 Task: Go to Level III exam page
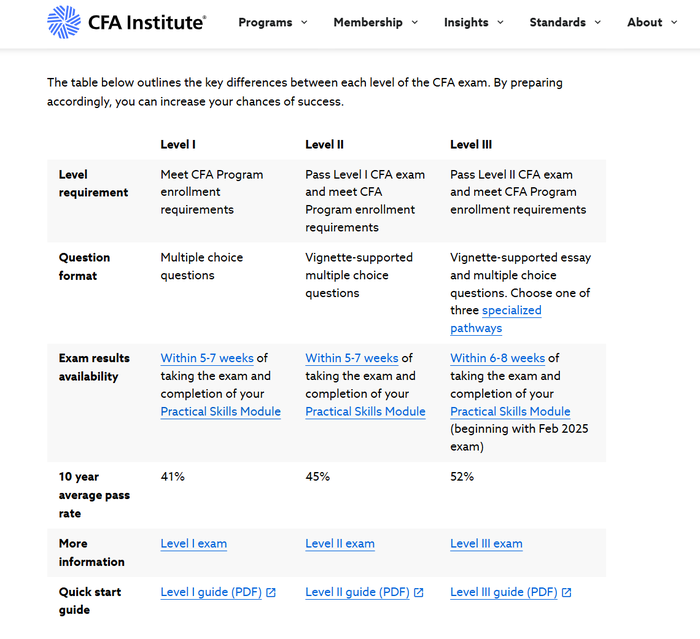tap(486, 544)
